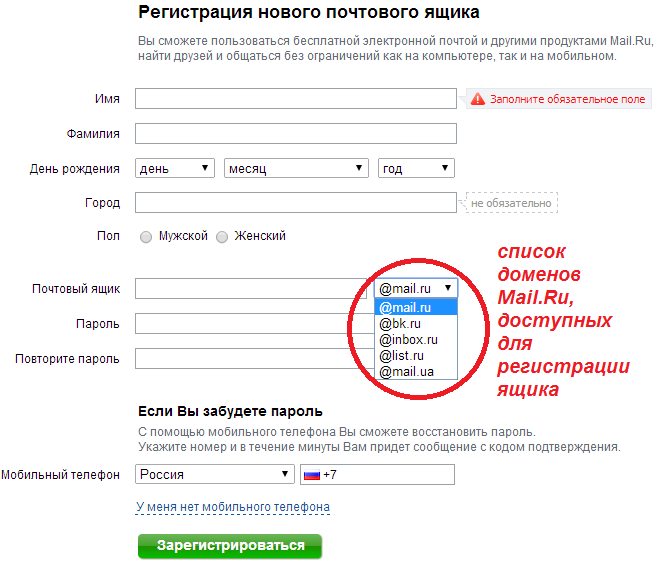Open 'У меня нет мобильного телефона' link
657x563 pixels.
[x=233, y=507]
